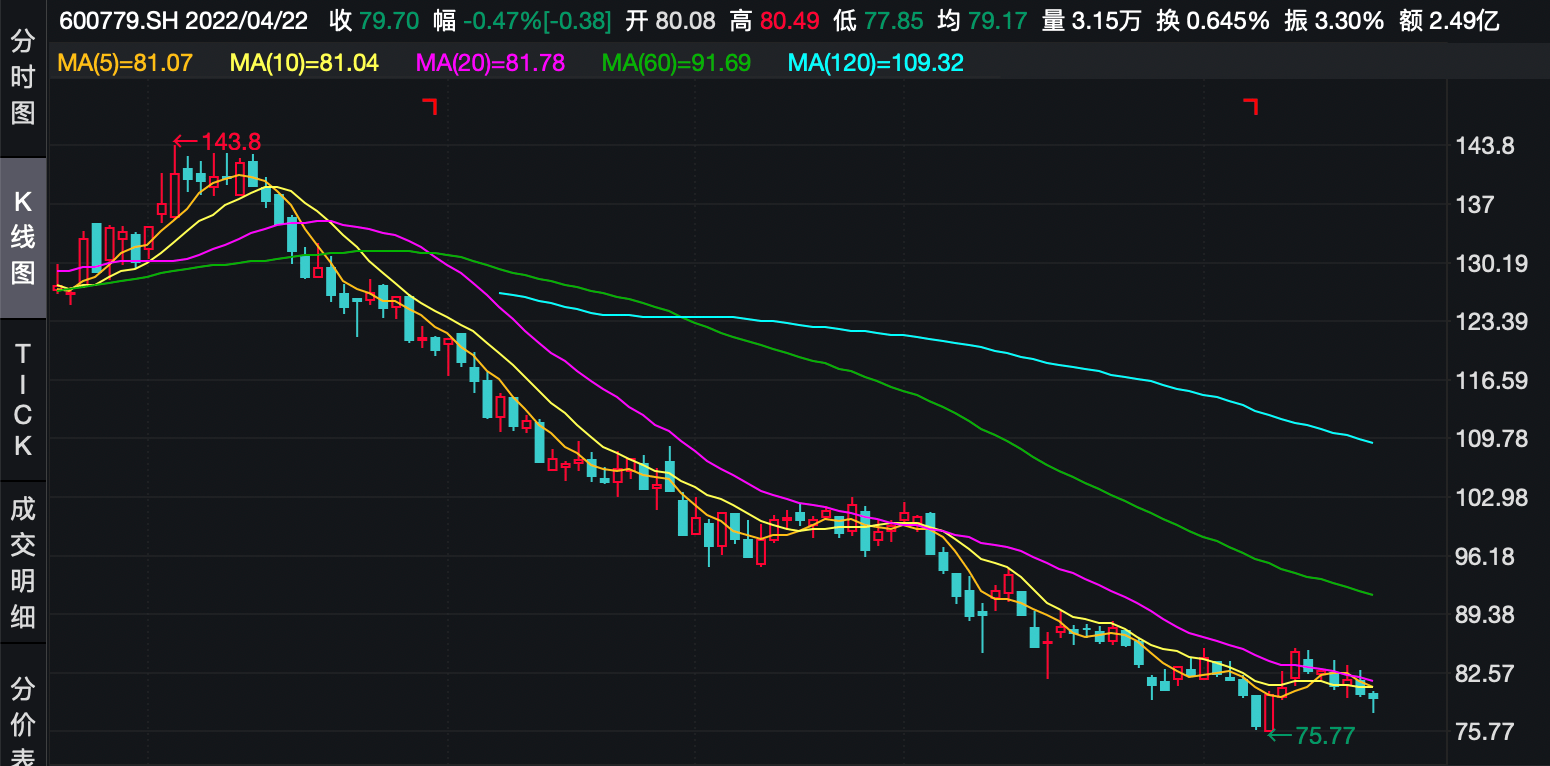Open the TICK tab

[23, 400]
